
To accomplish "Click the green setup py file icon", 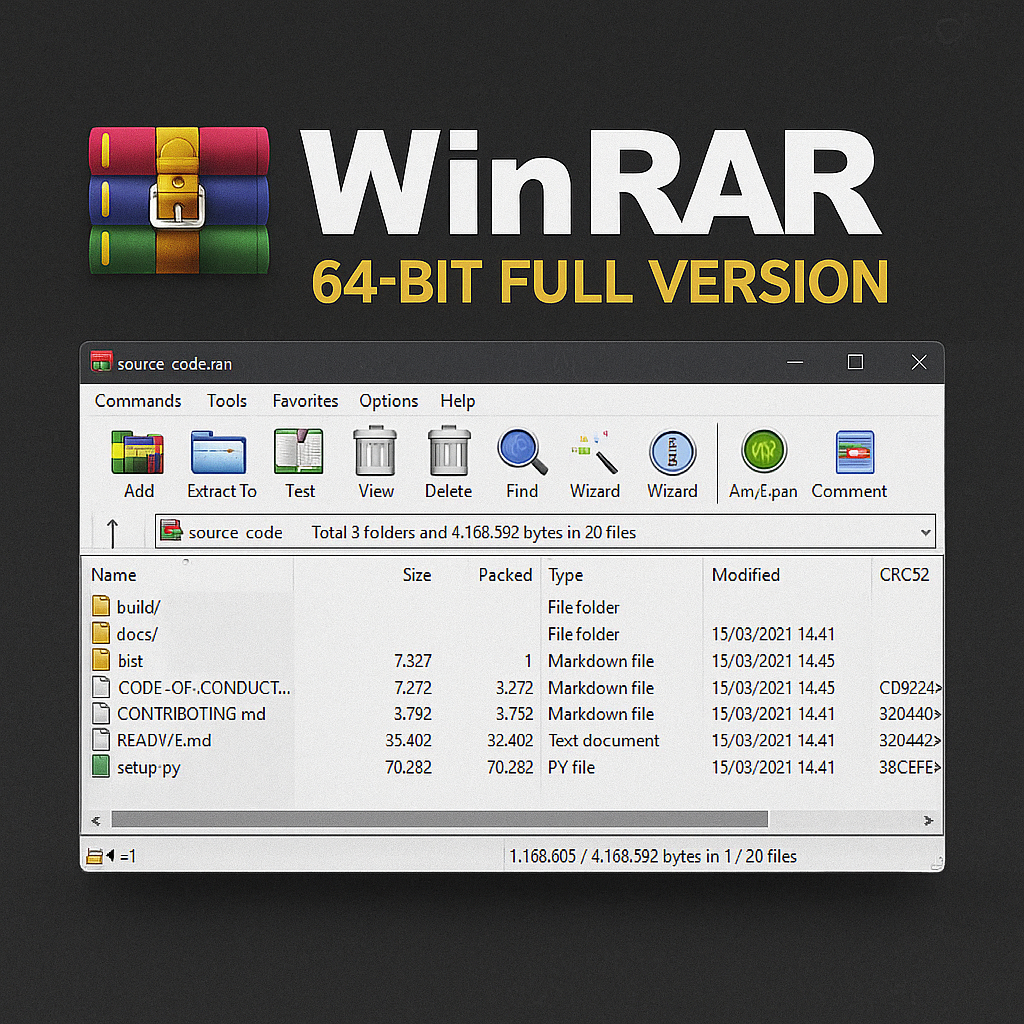I will (101, 767).
